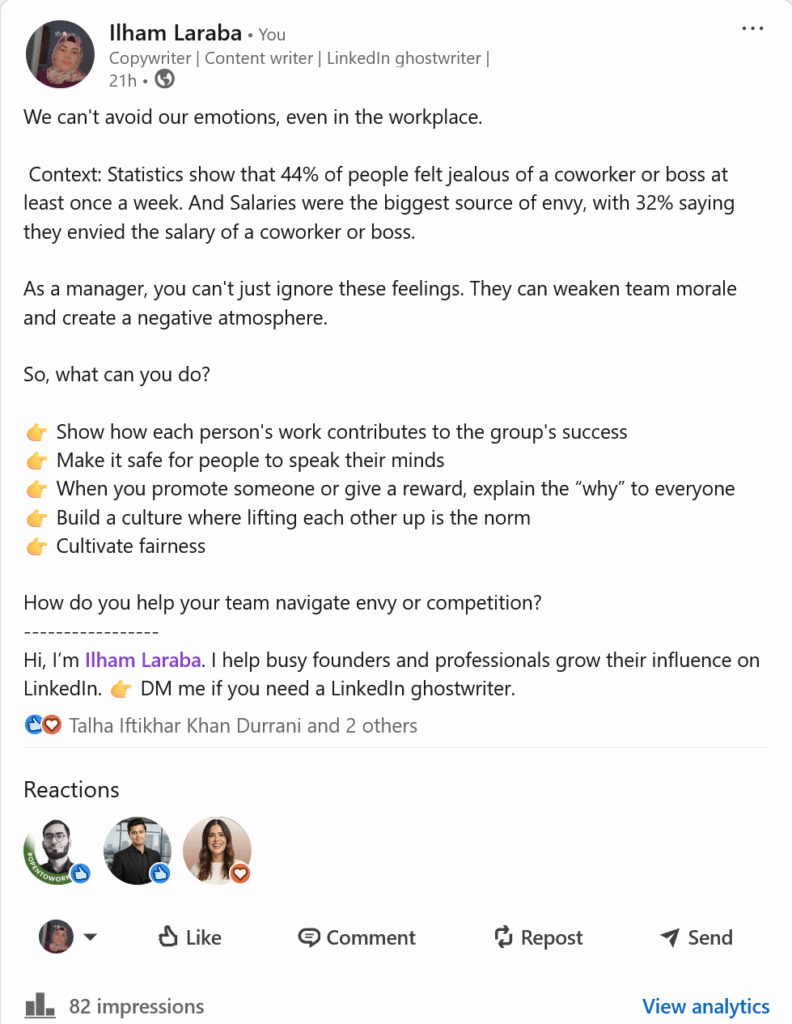Open the list of Talha Iftikhar and 2 others
Image resolution: width=792 pixels, height=1024 pixels.
(243, 725)
